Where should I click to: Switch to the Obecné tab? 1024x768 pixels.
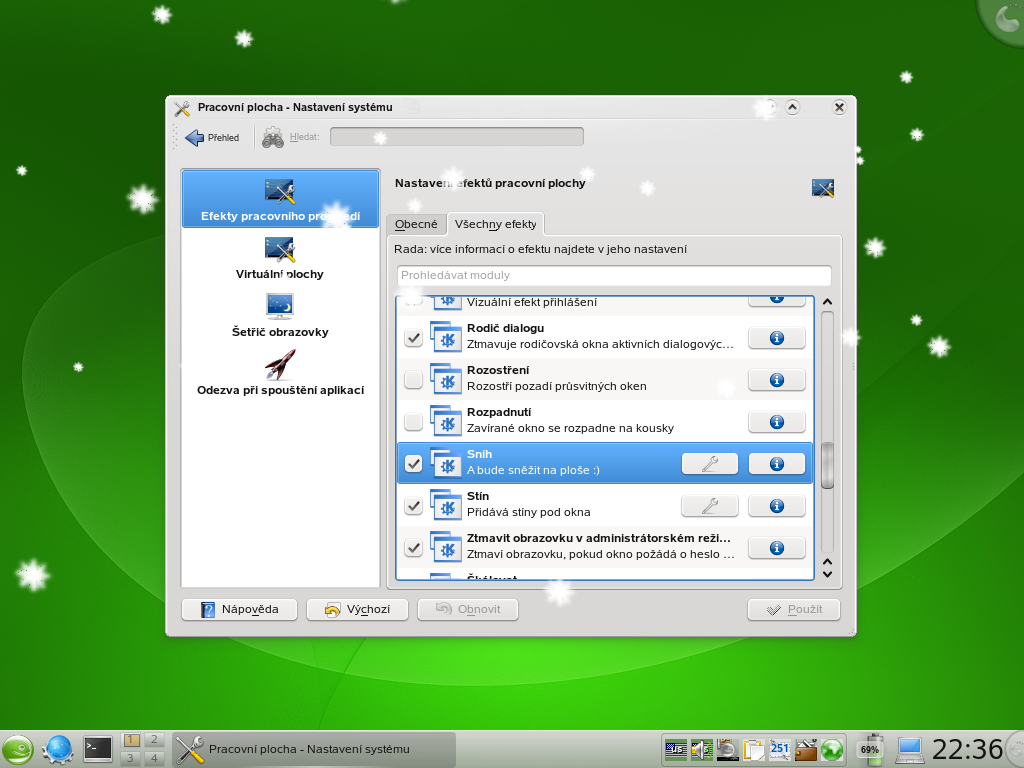pos(416,224)
